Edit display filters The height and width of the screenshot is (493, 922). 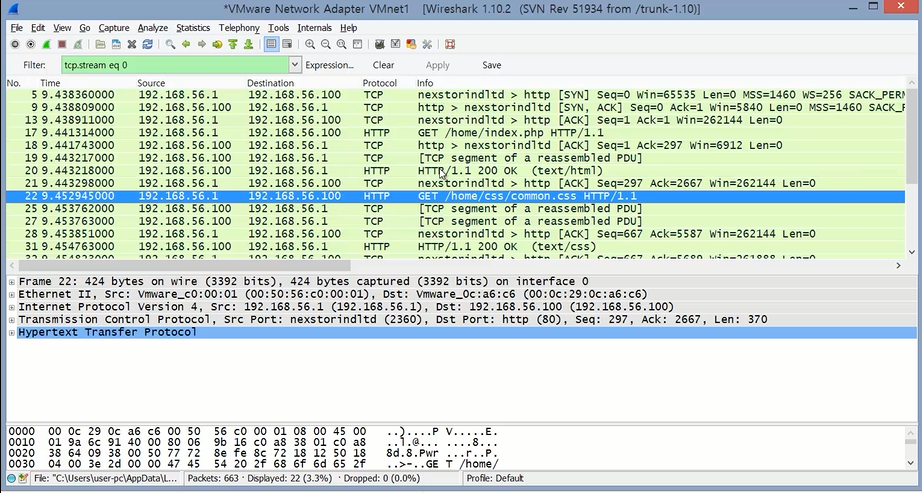[x=396, y=44]
